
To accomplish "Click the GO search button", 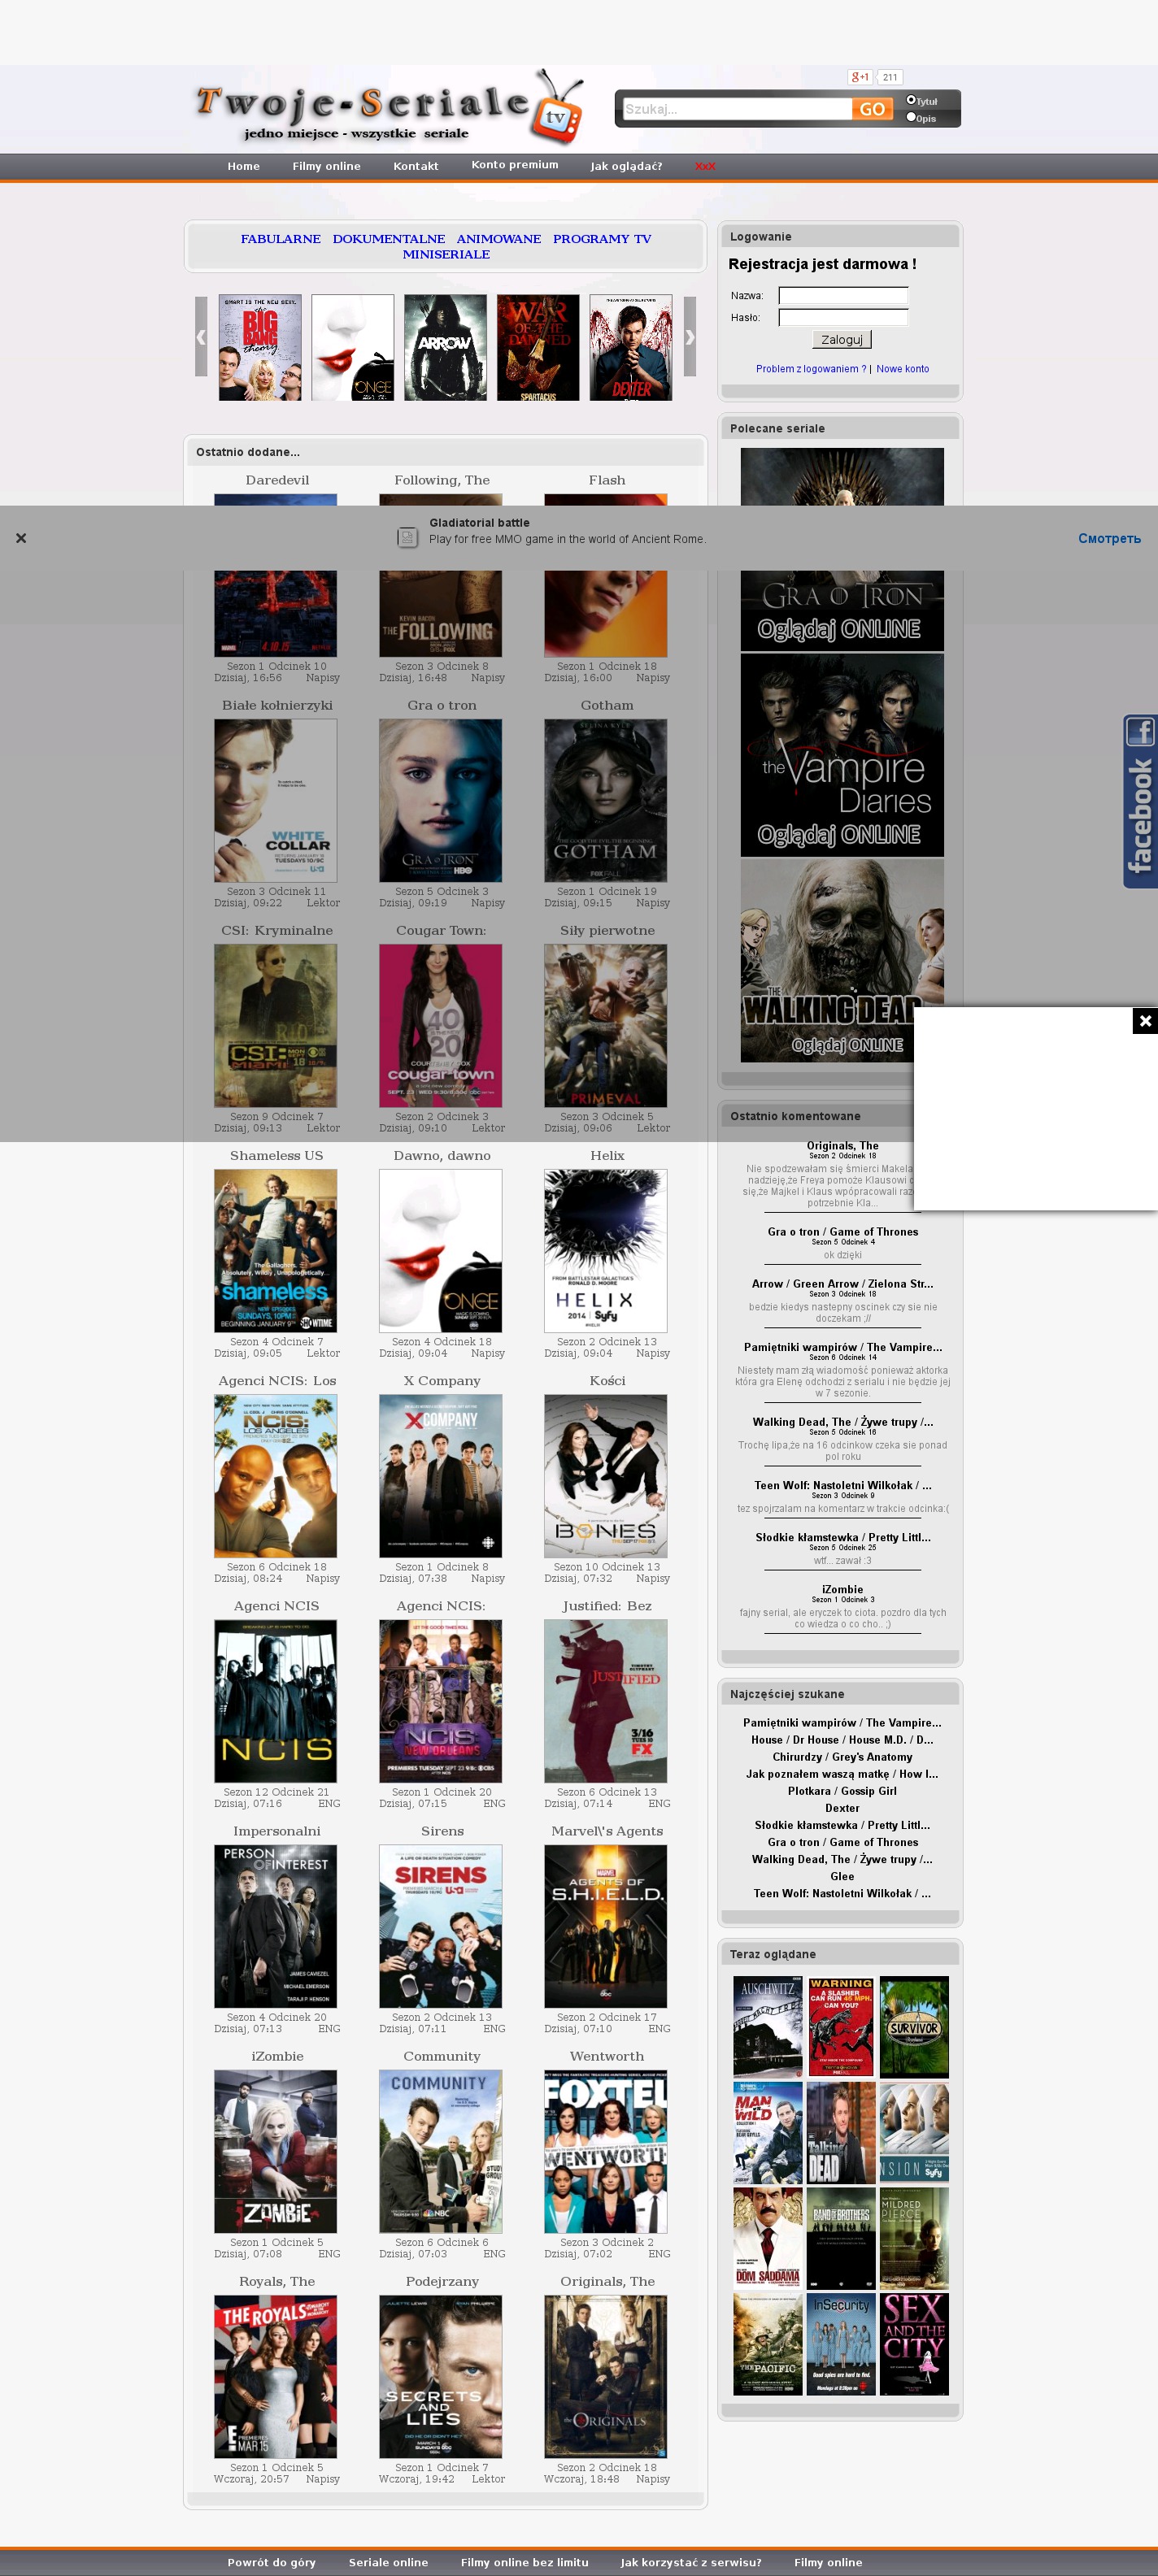I will click(x=872, y=109).
